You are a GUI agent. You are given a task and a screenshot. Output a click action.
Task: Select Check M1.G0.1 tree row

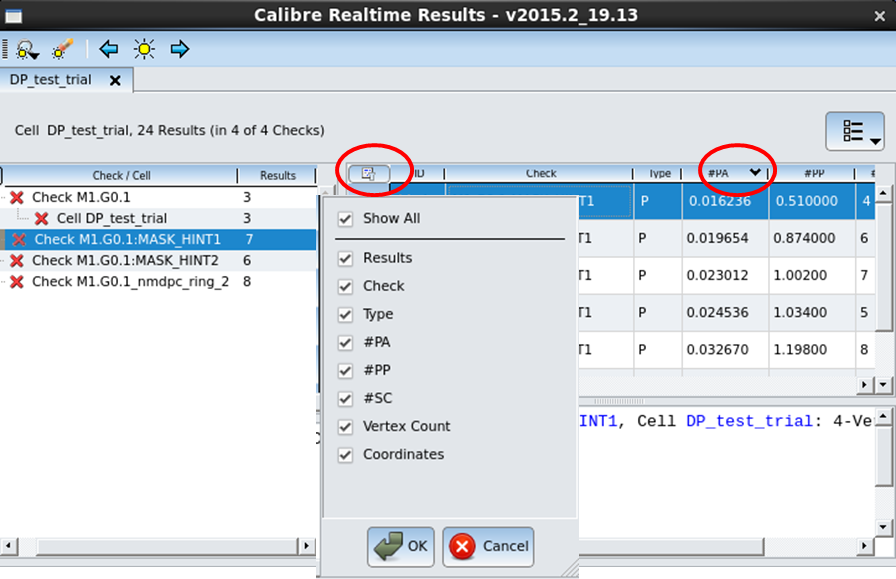pyautogui.click(x=158, y=198)
